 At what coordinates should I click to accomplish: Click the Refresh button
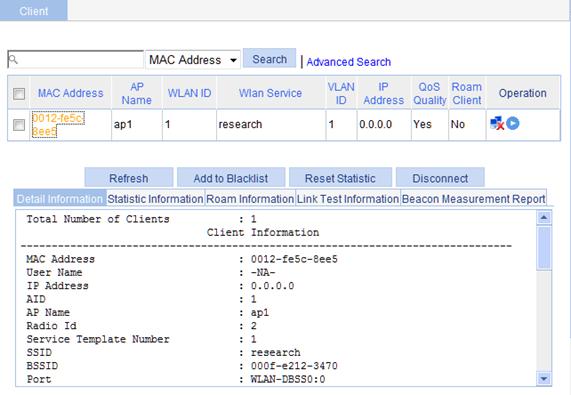coord(129,178)
